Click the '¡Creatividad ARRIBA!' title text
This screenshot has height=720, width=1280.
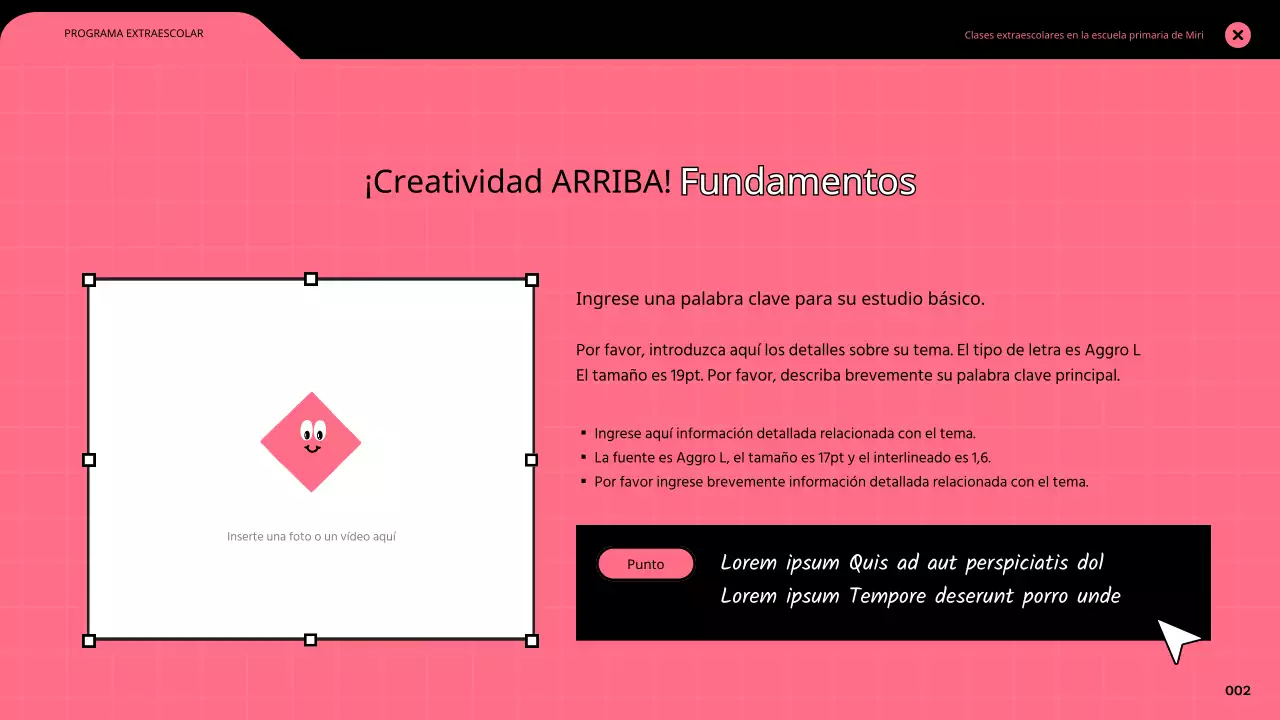point(517,182)
